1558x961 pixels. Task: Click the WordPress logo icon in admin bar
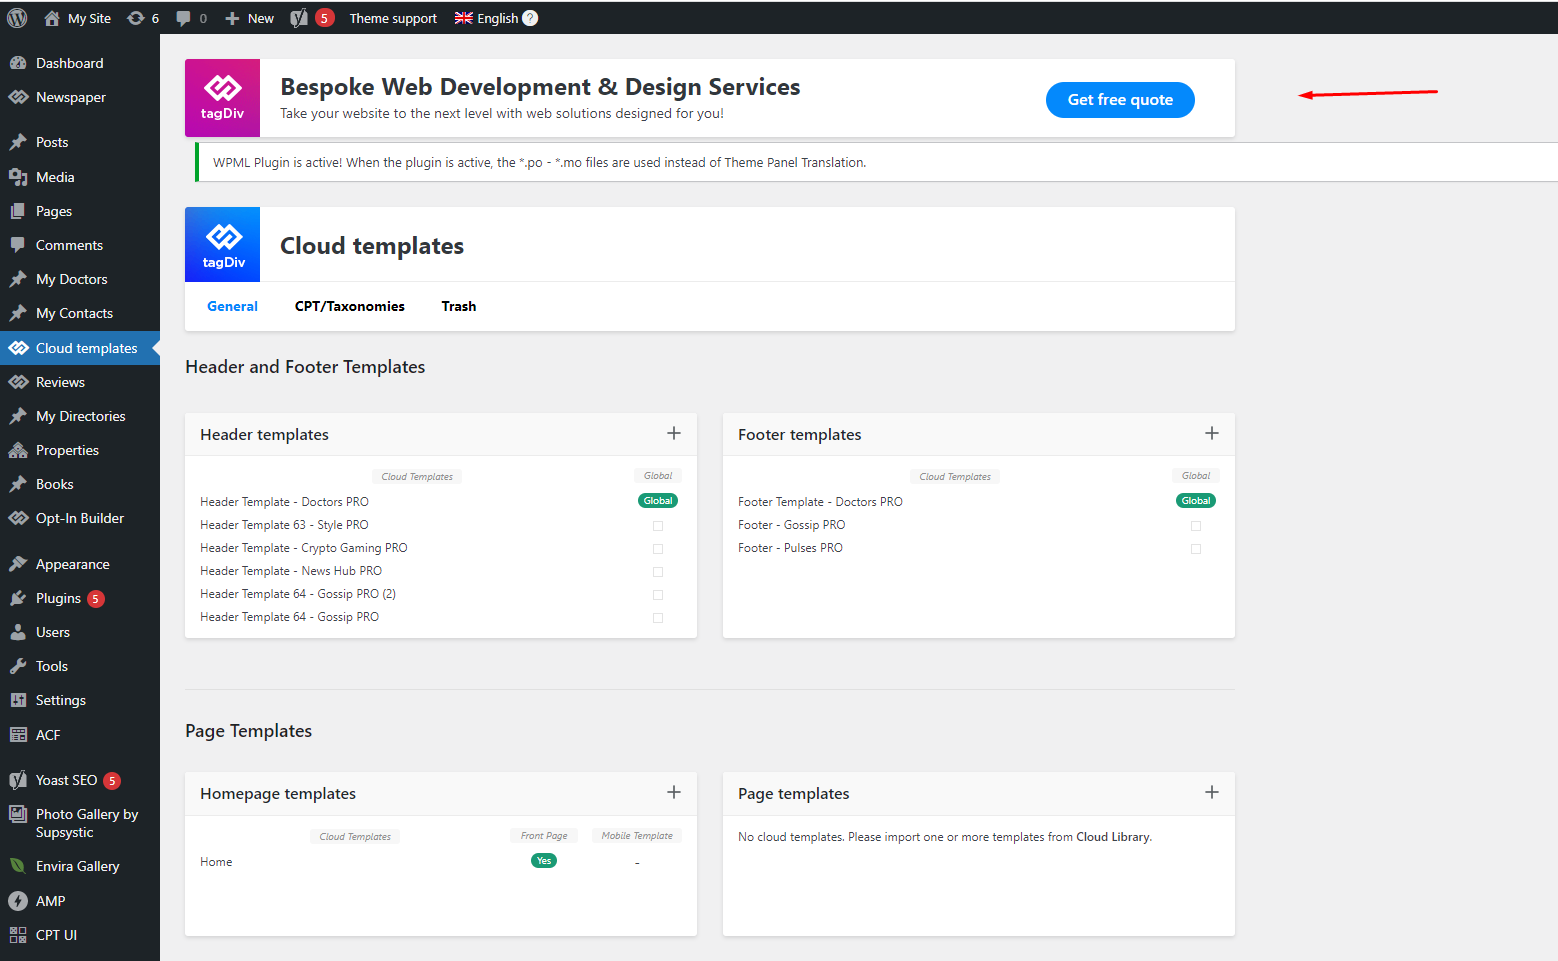pyautogui.click(x=17, y=18)
